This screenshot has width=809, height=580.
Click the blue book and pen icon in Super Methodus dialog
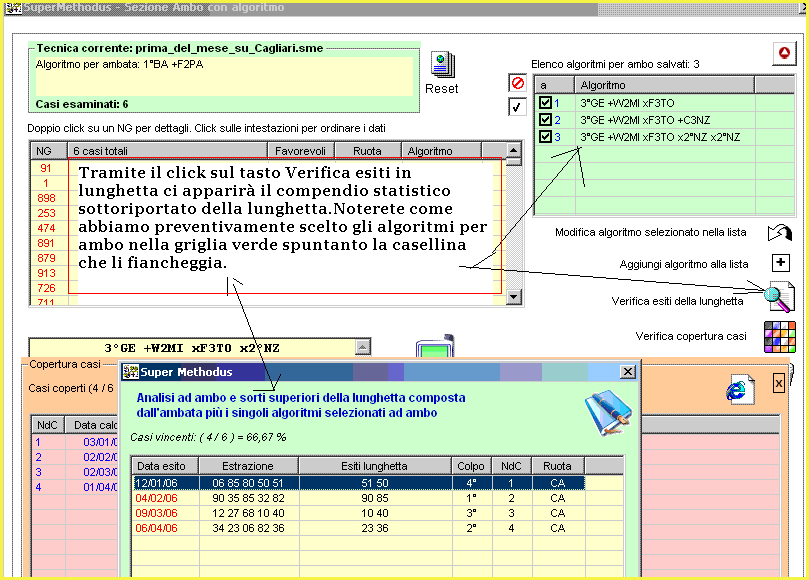coord(608,412)
